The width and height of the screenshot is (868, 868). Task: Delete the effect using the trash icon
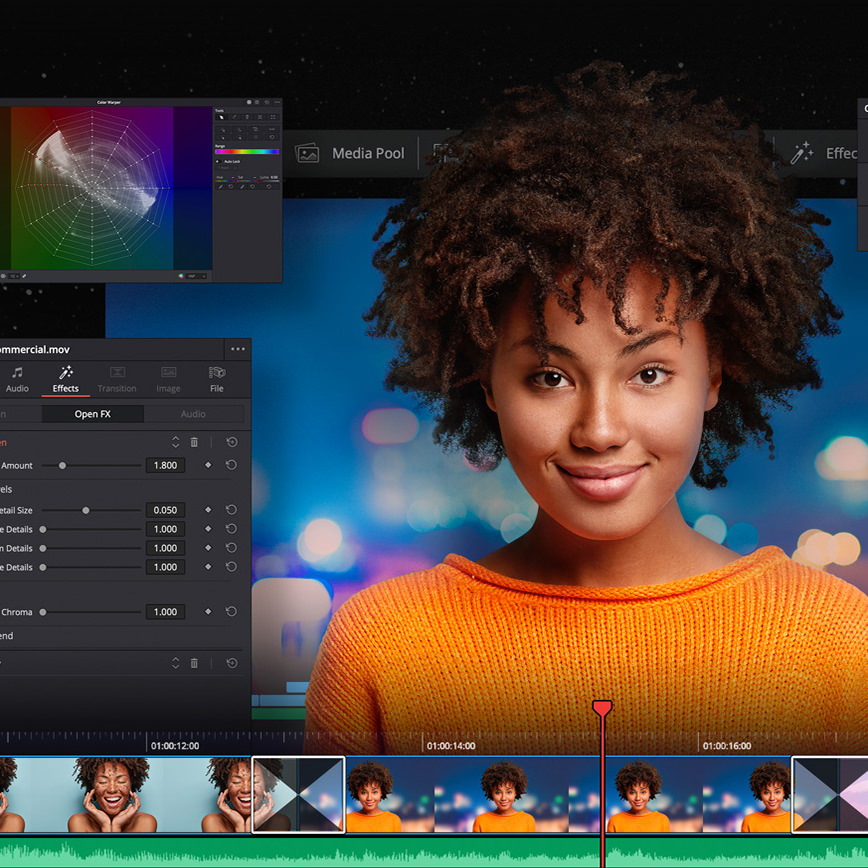pyautogui.click(x=193, y=442)
